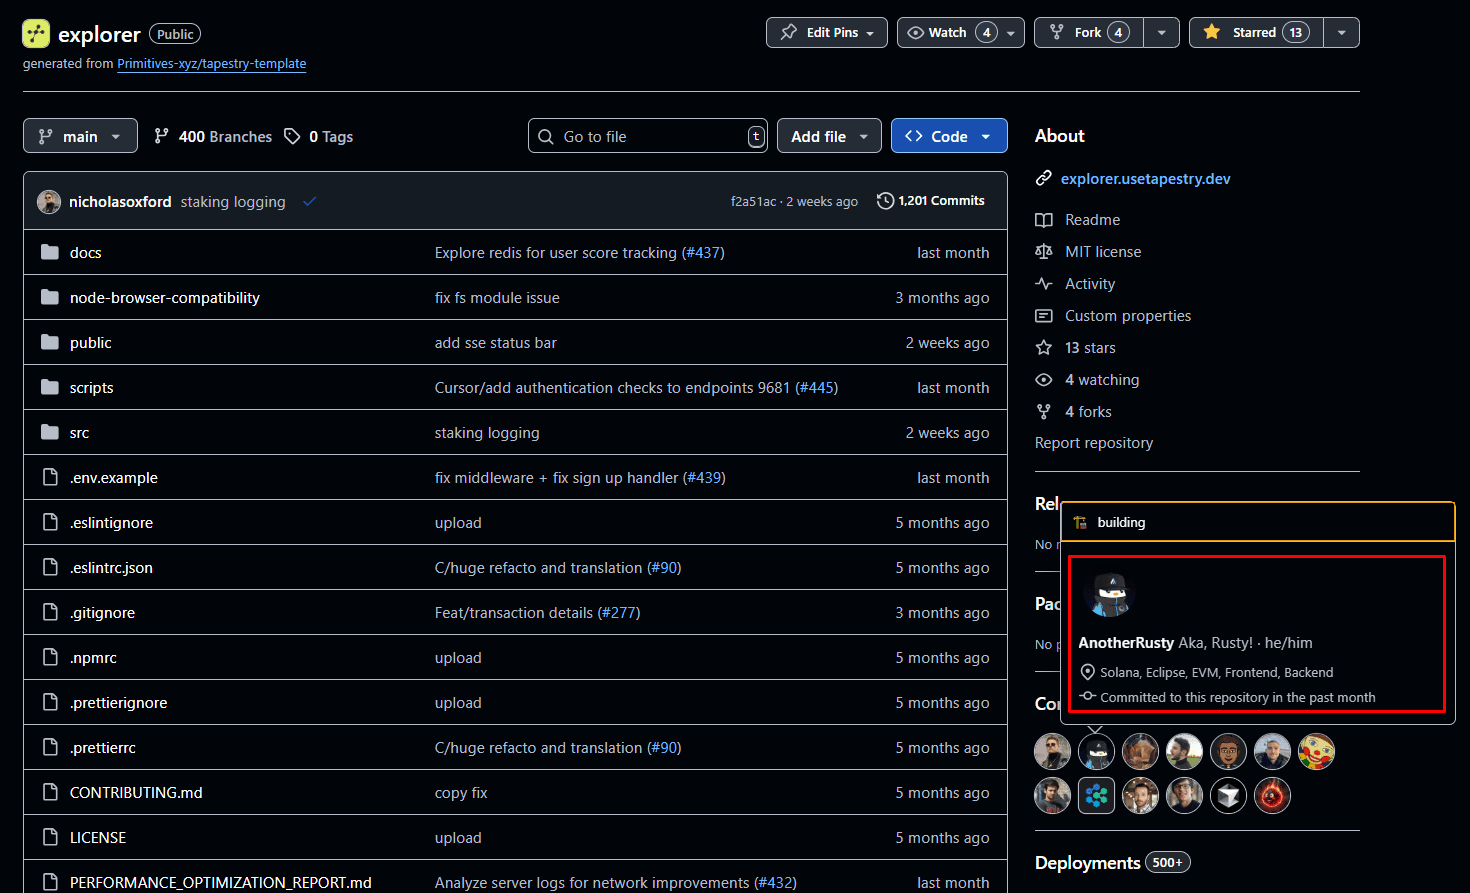The image size is (1470, 893).
Task: Click the verified commit checkmark badge
Action: pyautogui.click(x=309, y=200)
